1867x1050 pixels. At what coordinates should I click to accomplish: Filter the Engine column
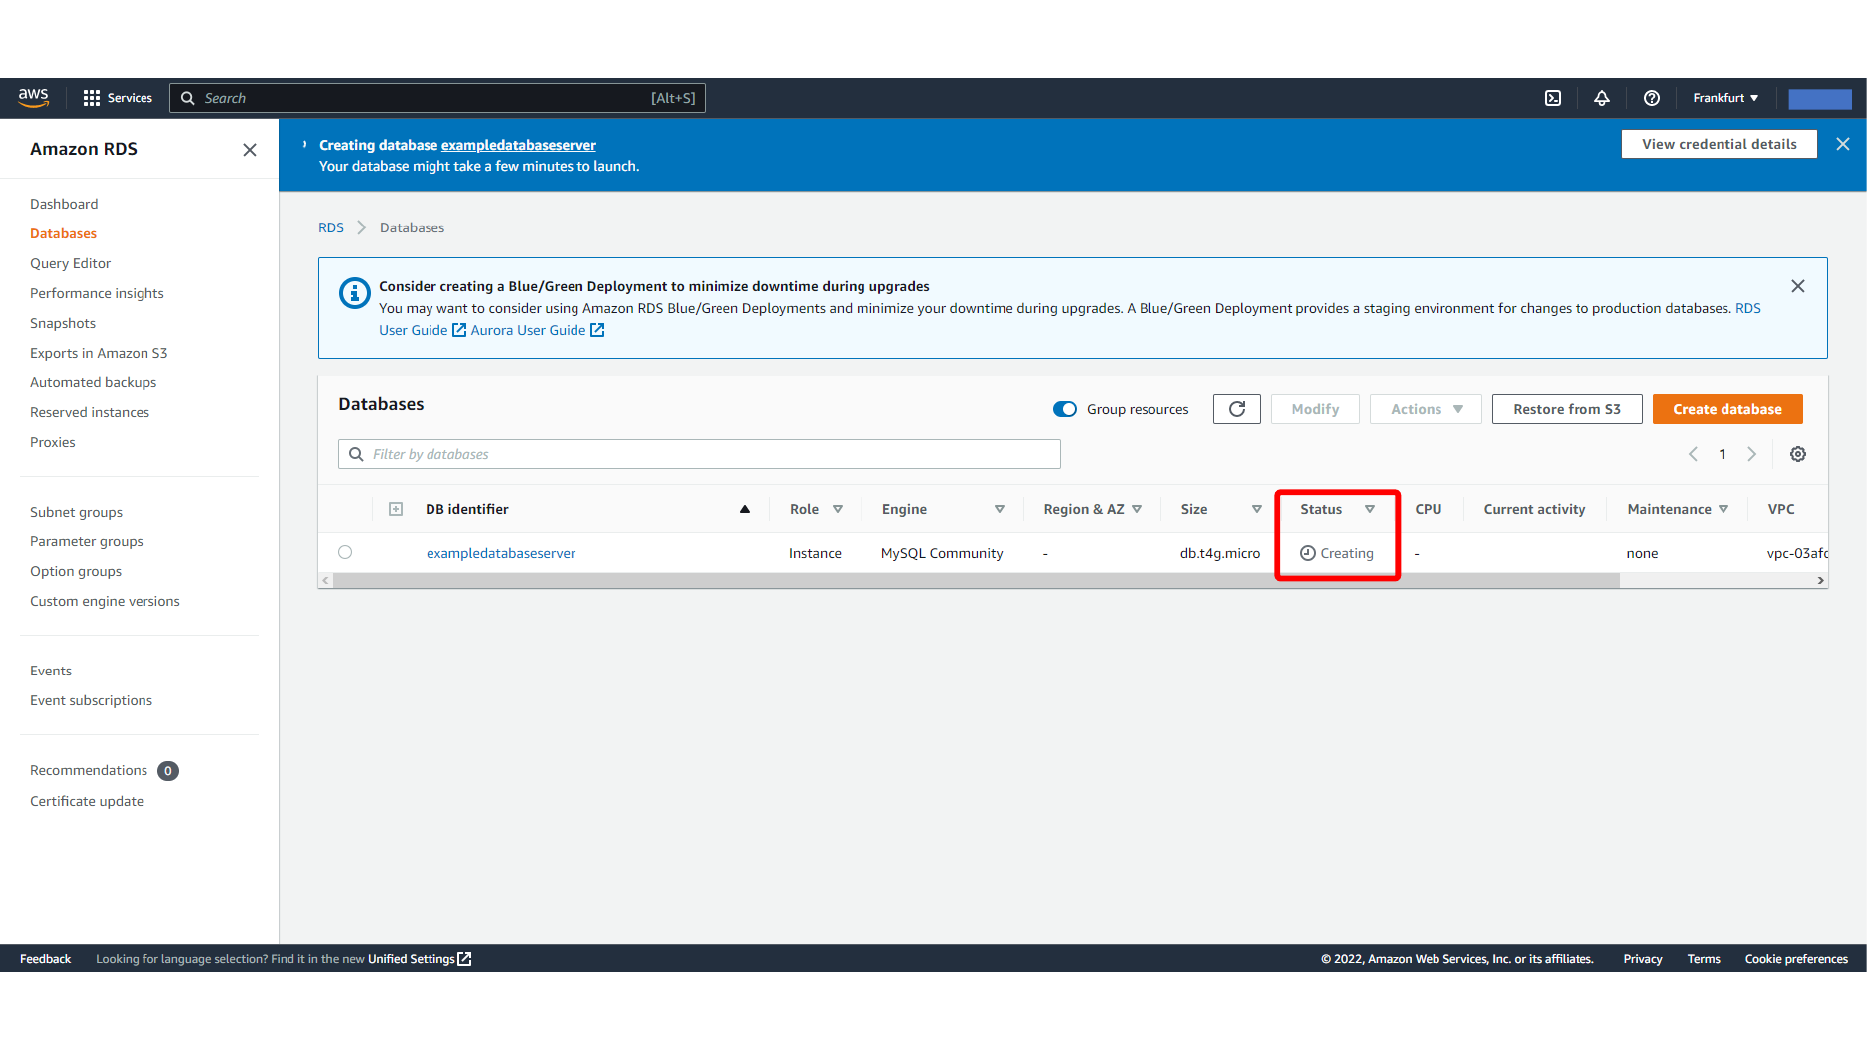click(x=1000, y=509)
